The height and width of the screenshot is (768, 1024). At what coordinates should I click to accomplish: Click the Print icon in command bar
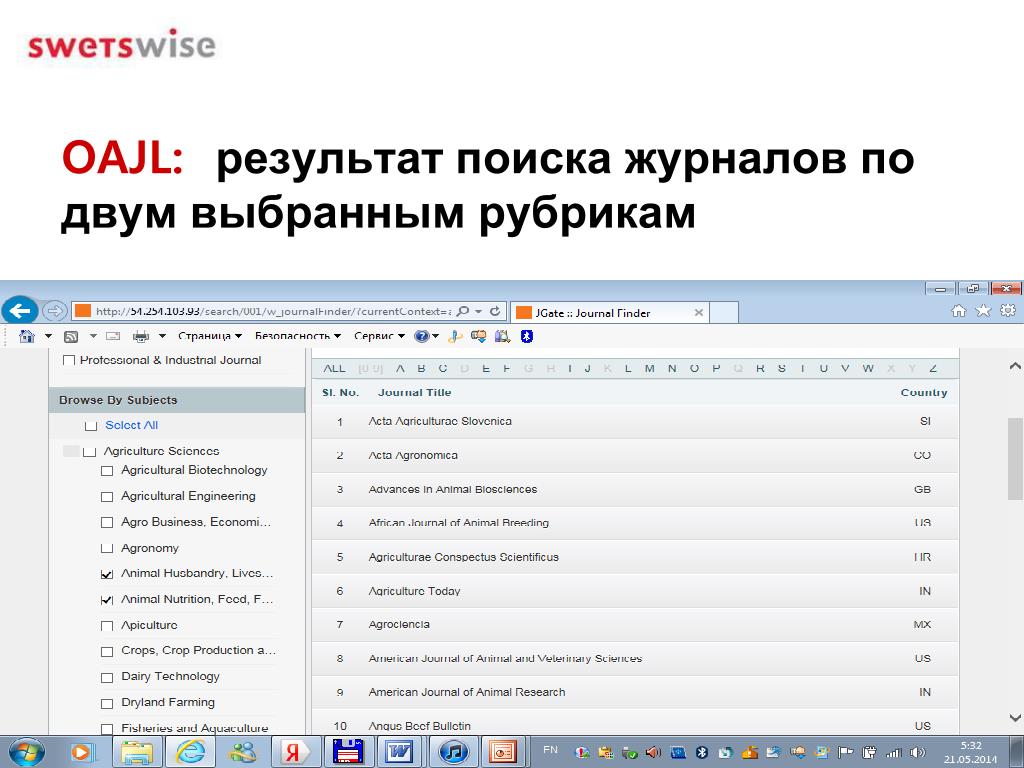tap(140, 336)
